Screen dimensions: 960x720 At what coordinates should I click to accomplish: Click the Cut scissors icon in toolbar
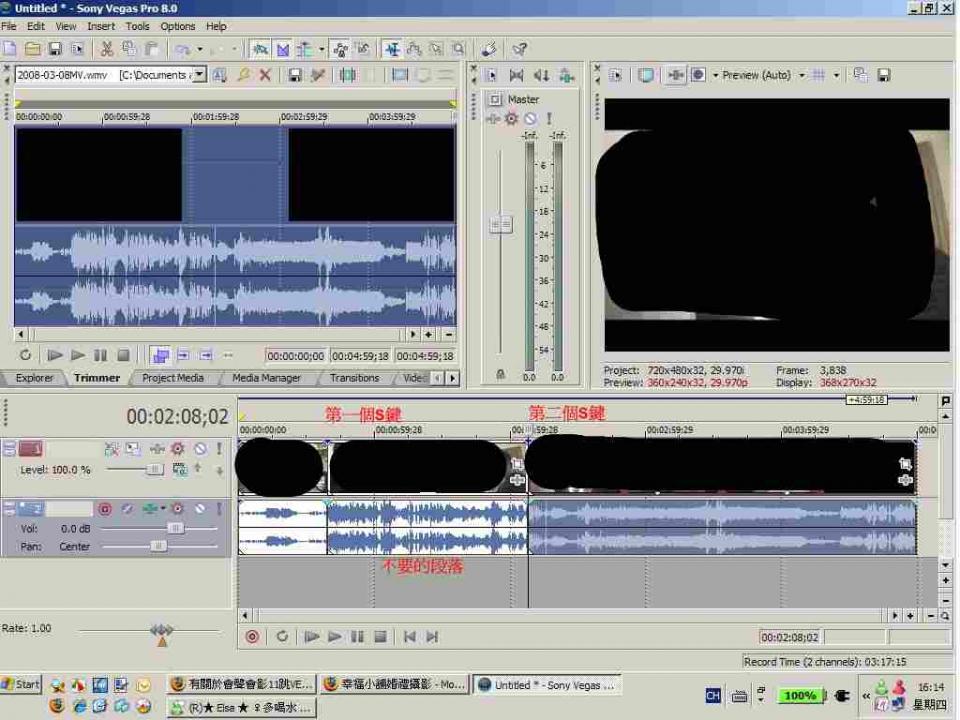(x=107, y=49)
